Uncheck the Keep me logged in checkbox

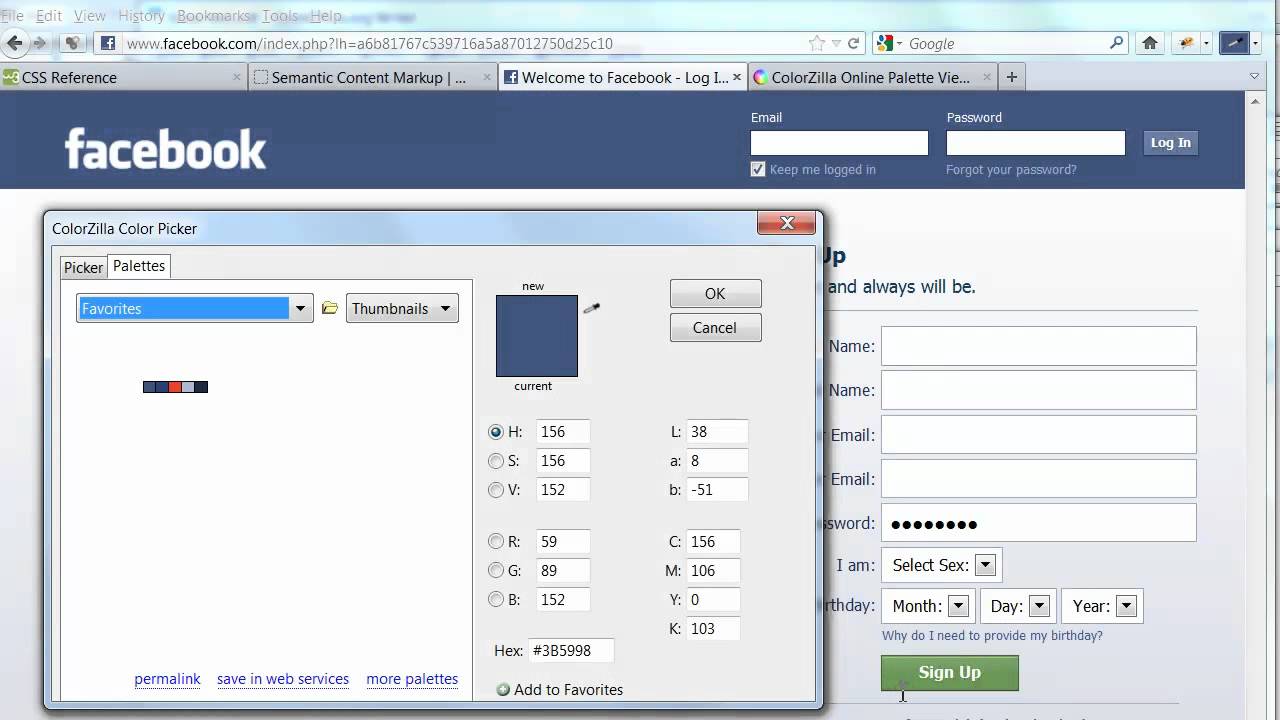pyautogui.click(x=758, y=169)
